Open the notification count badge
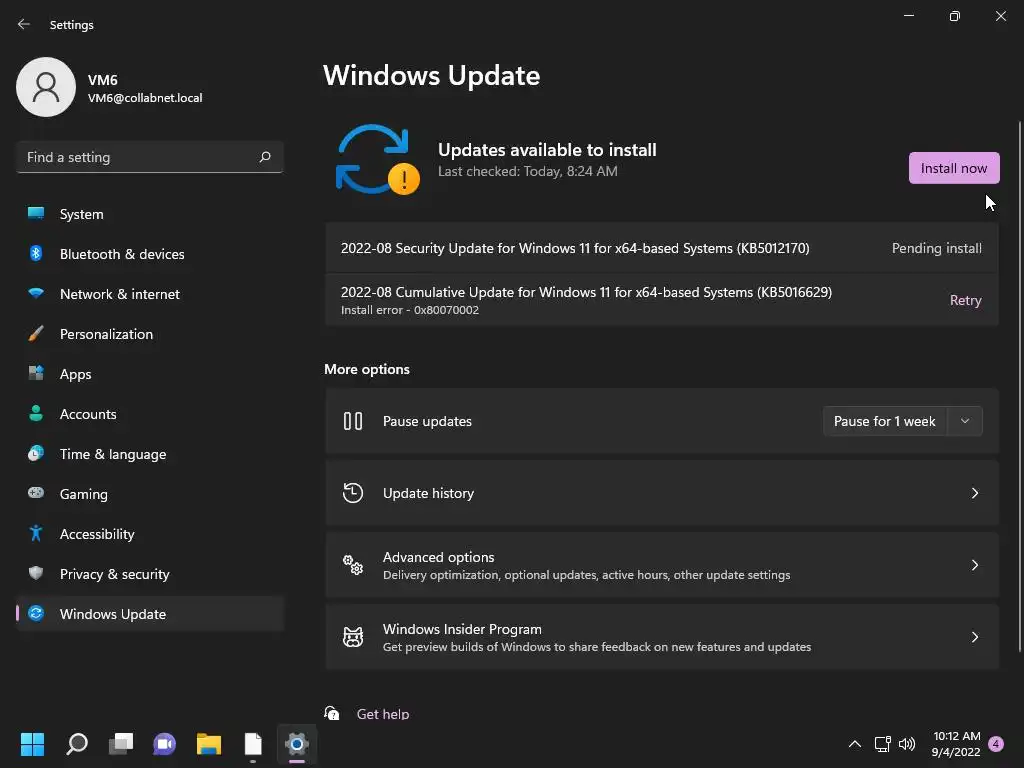This screenshot has height=768, width=1024. (996, 744)
